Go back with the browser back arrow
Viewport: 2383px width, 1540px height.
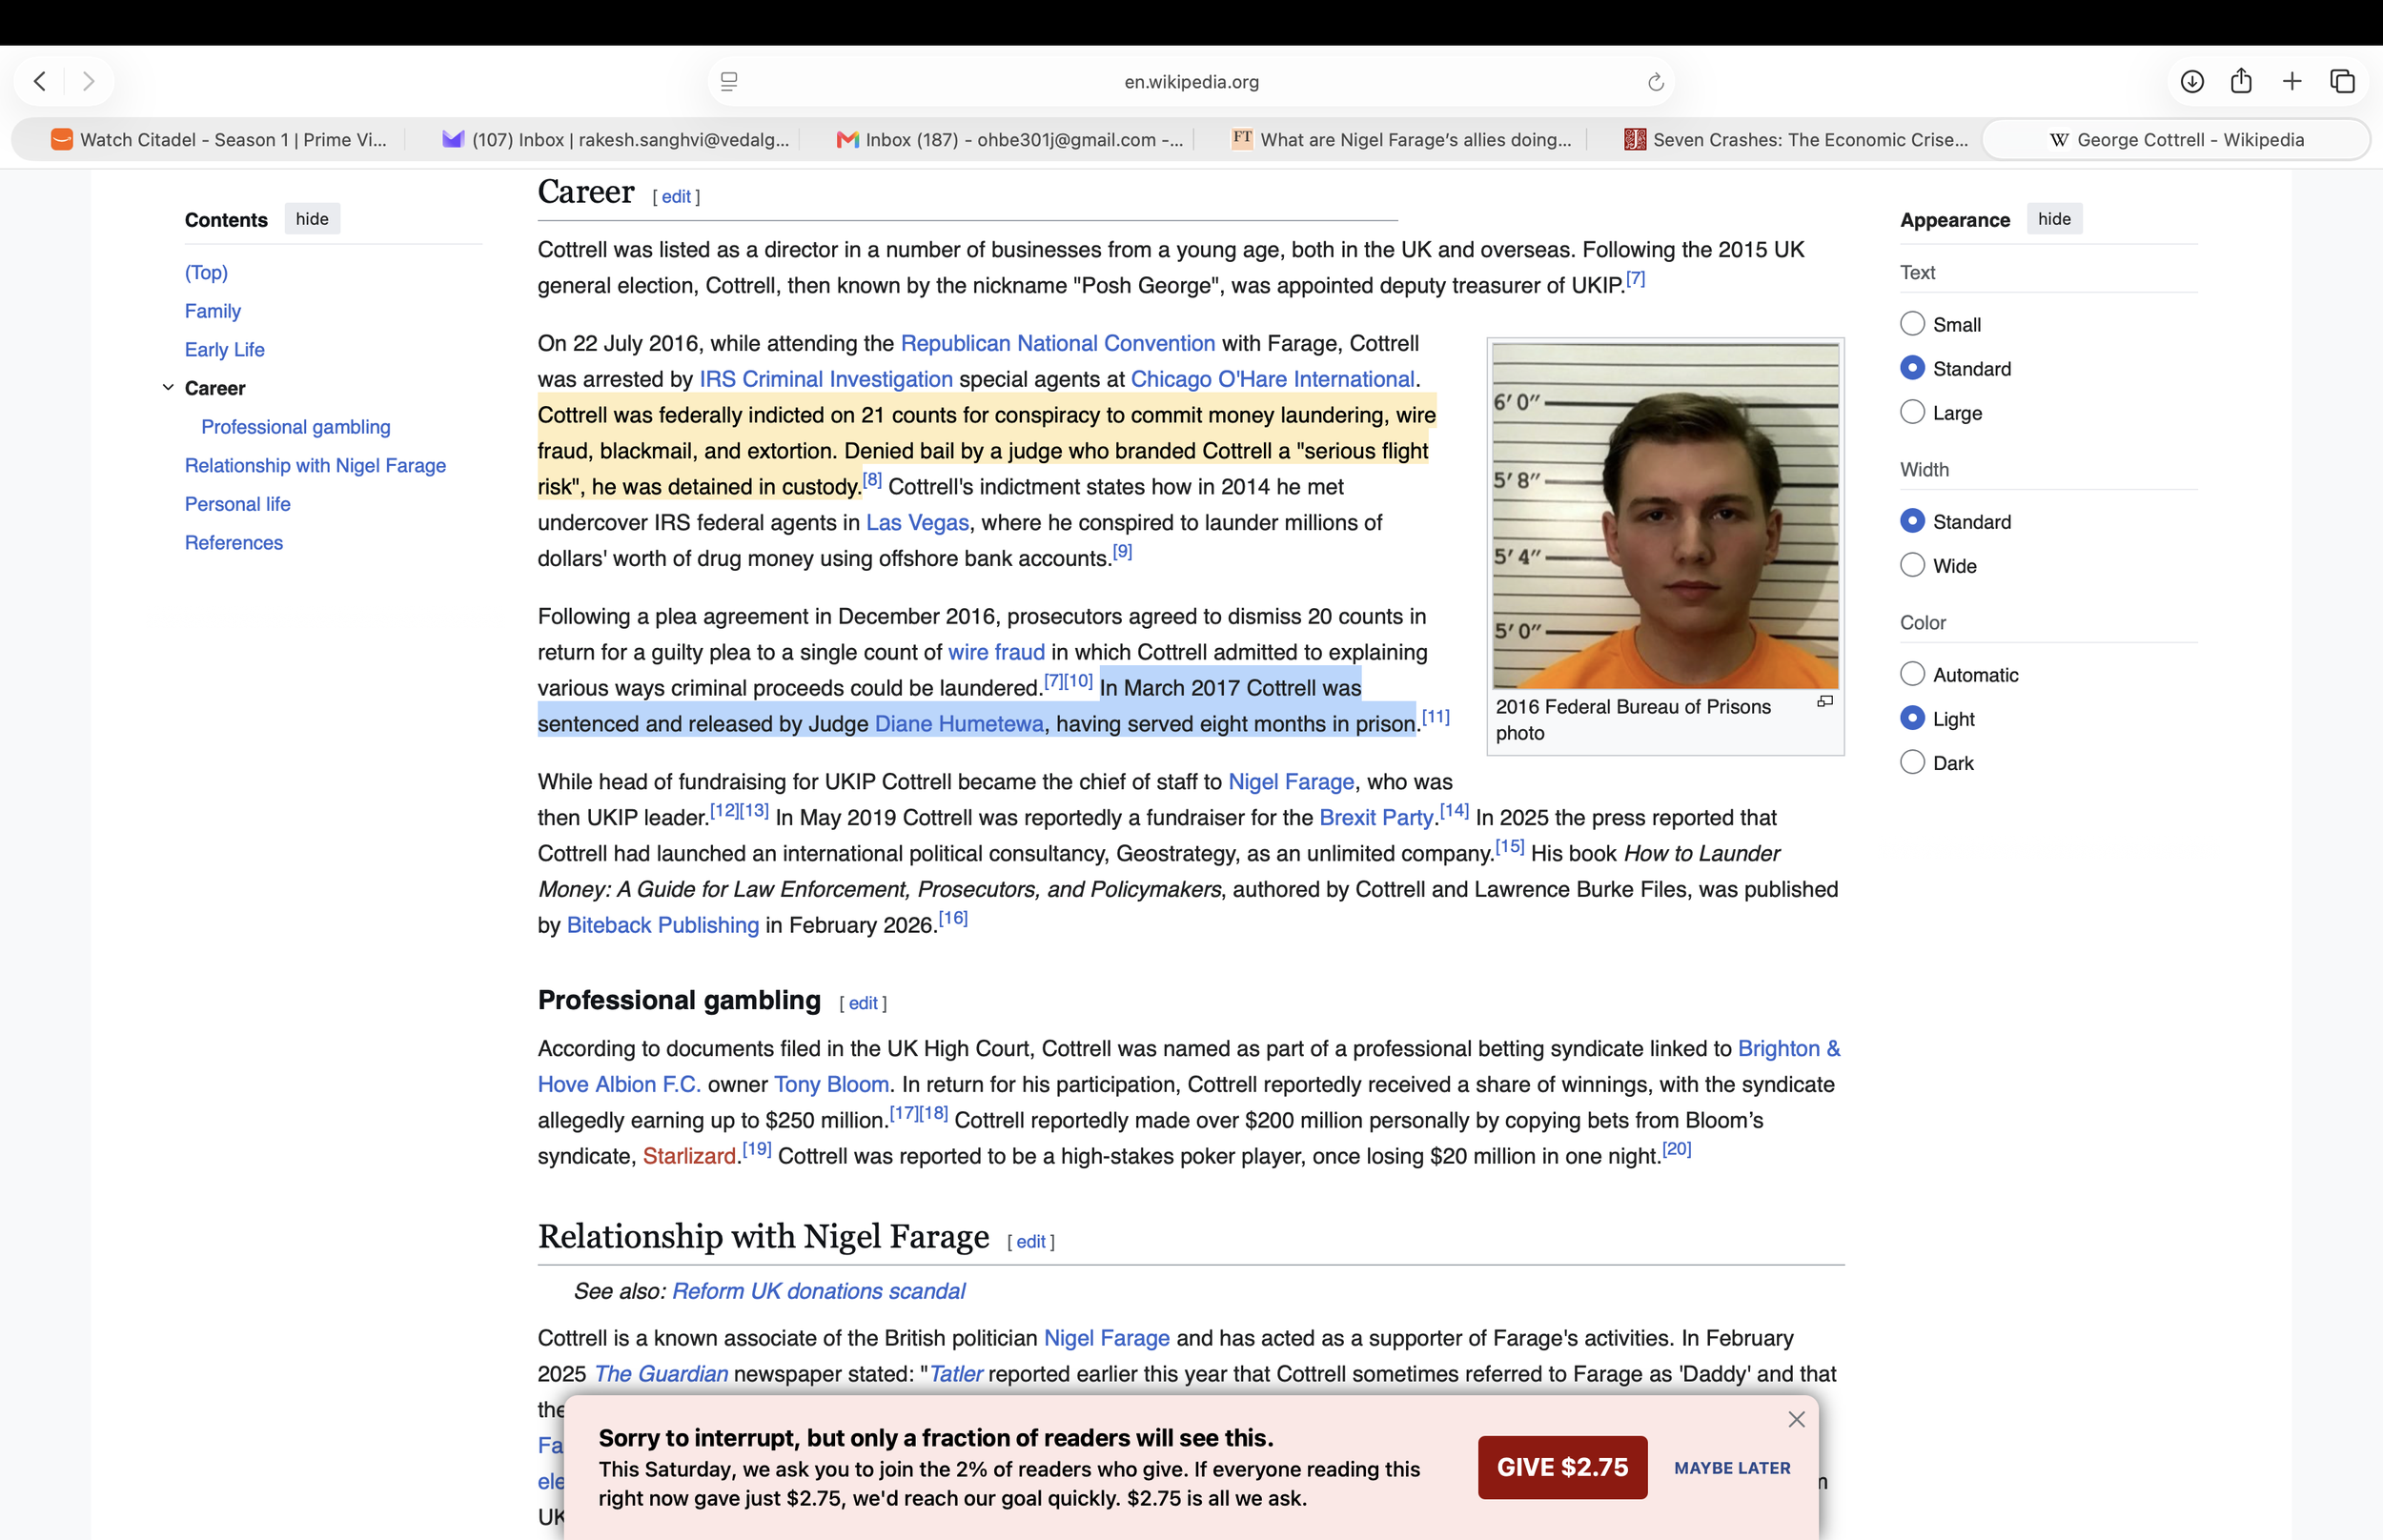click(x=40, y=81)
